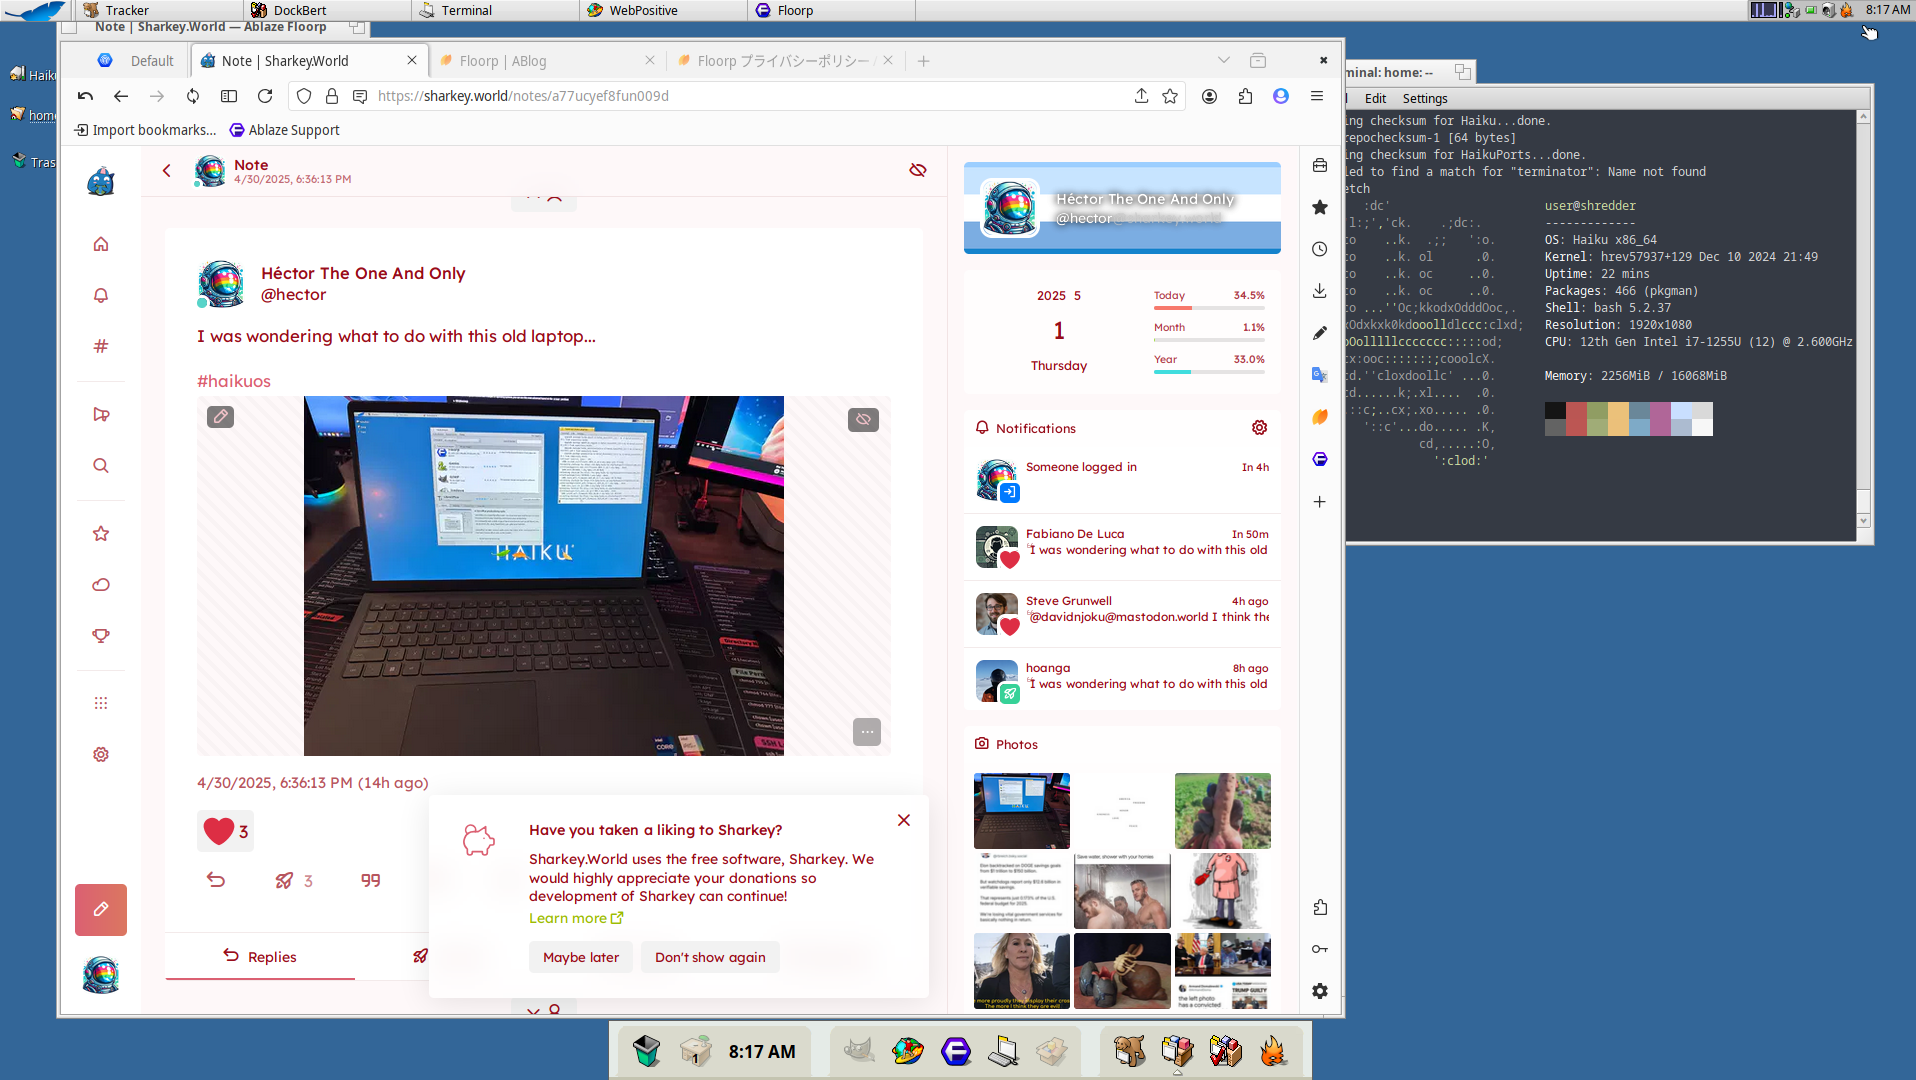
Task: Click the Year progress bar in calendar widget
Action: coord(1209,371)
